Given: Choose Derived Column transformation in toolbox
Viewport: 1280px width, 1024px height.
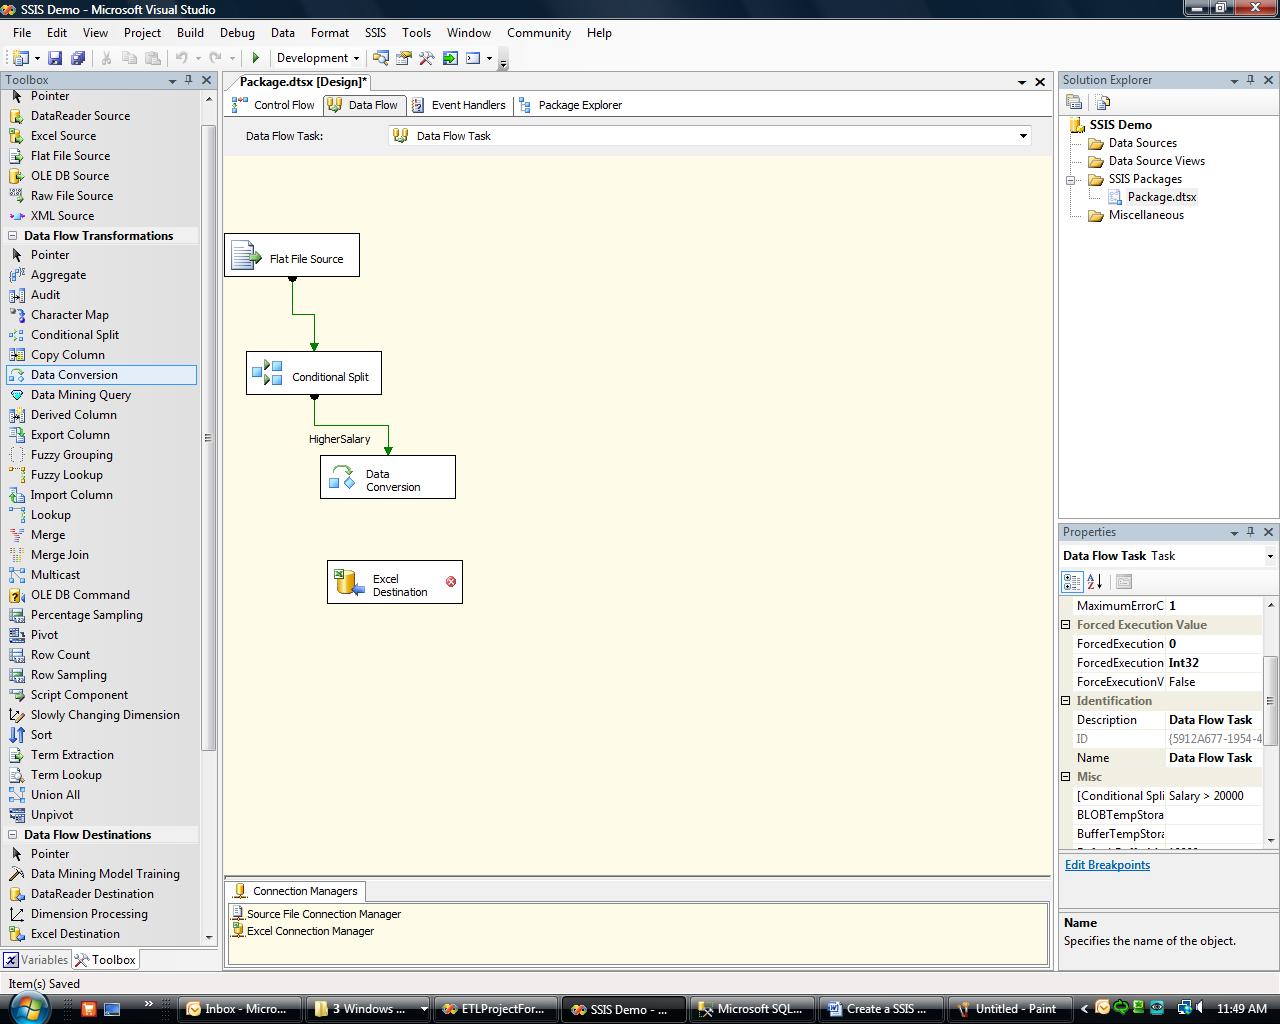Looking at the screenshot, I should point(73,415).
